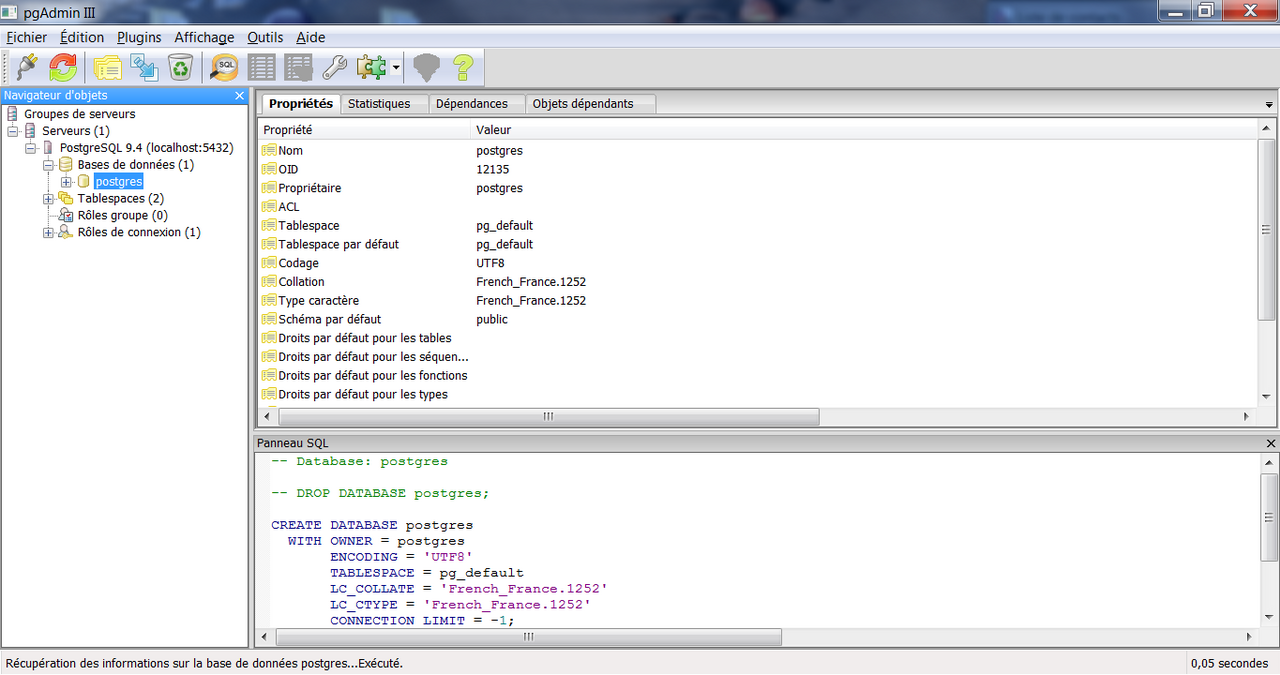This screenshot has height=675, width=1280.
Task: Select the Codage property row
Action: 758,263
